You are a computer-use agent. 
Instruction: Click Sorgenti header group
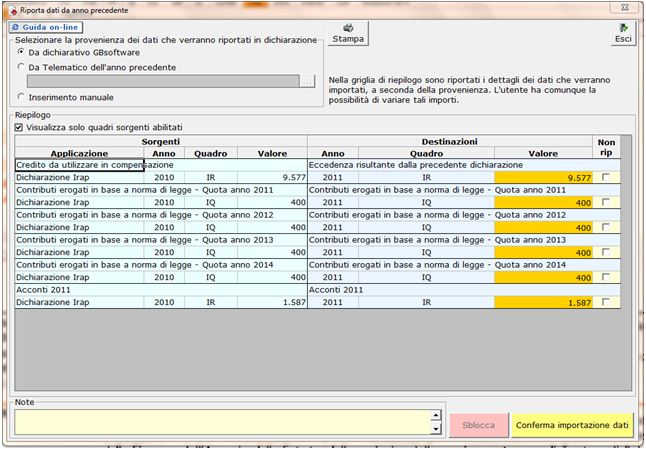tap(161, 141)
